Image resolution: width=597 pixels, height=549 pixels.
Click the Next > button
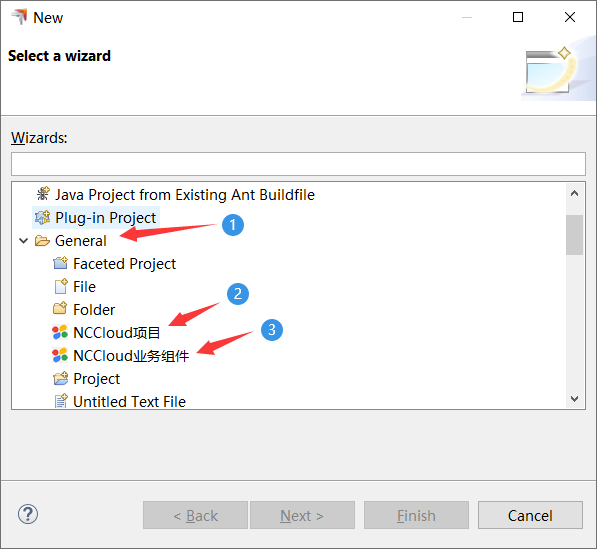point(302,515)
